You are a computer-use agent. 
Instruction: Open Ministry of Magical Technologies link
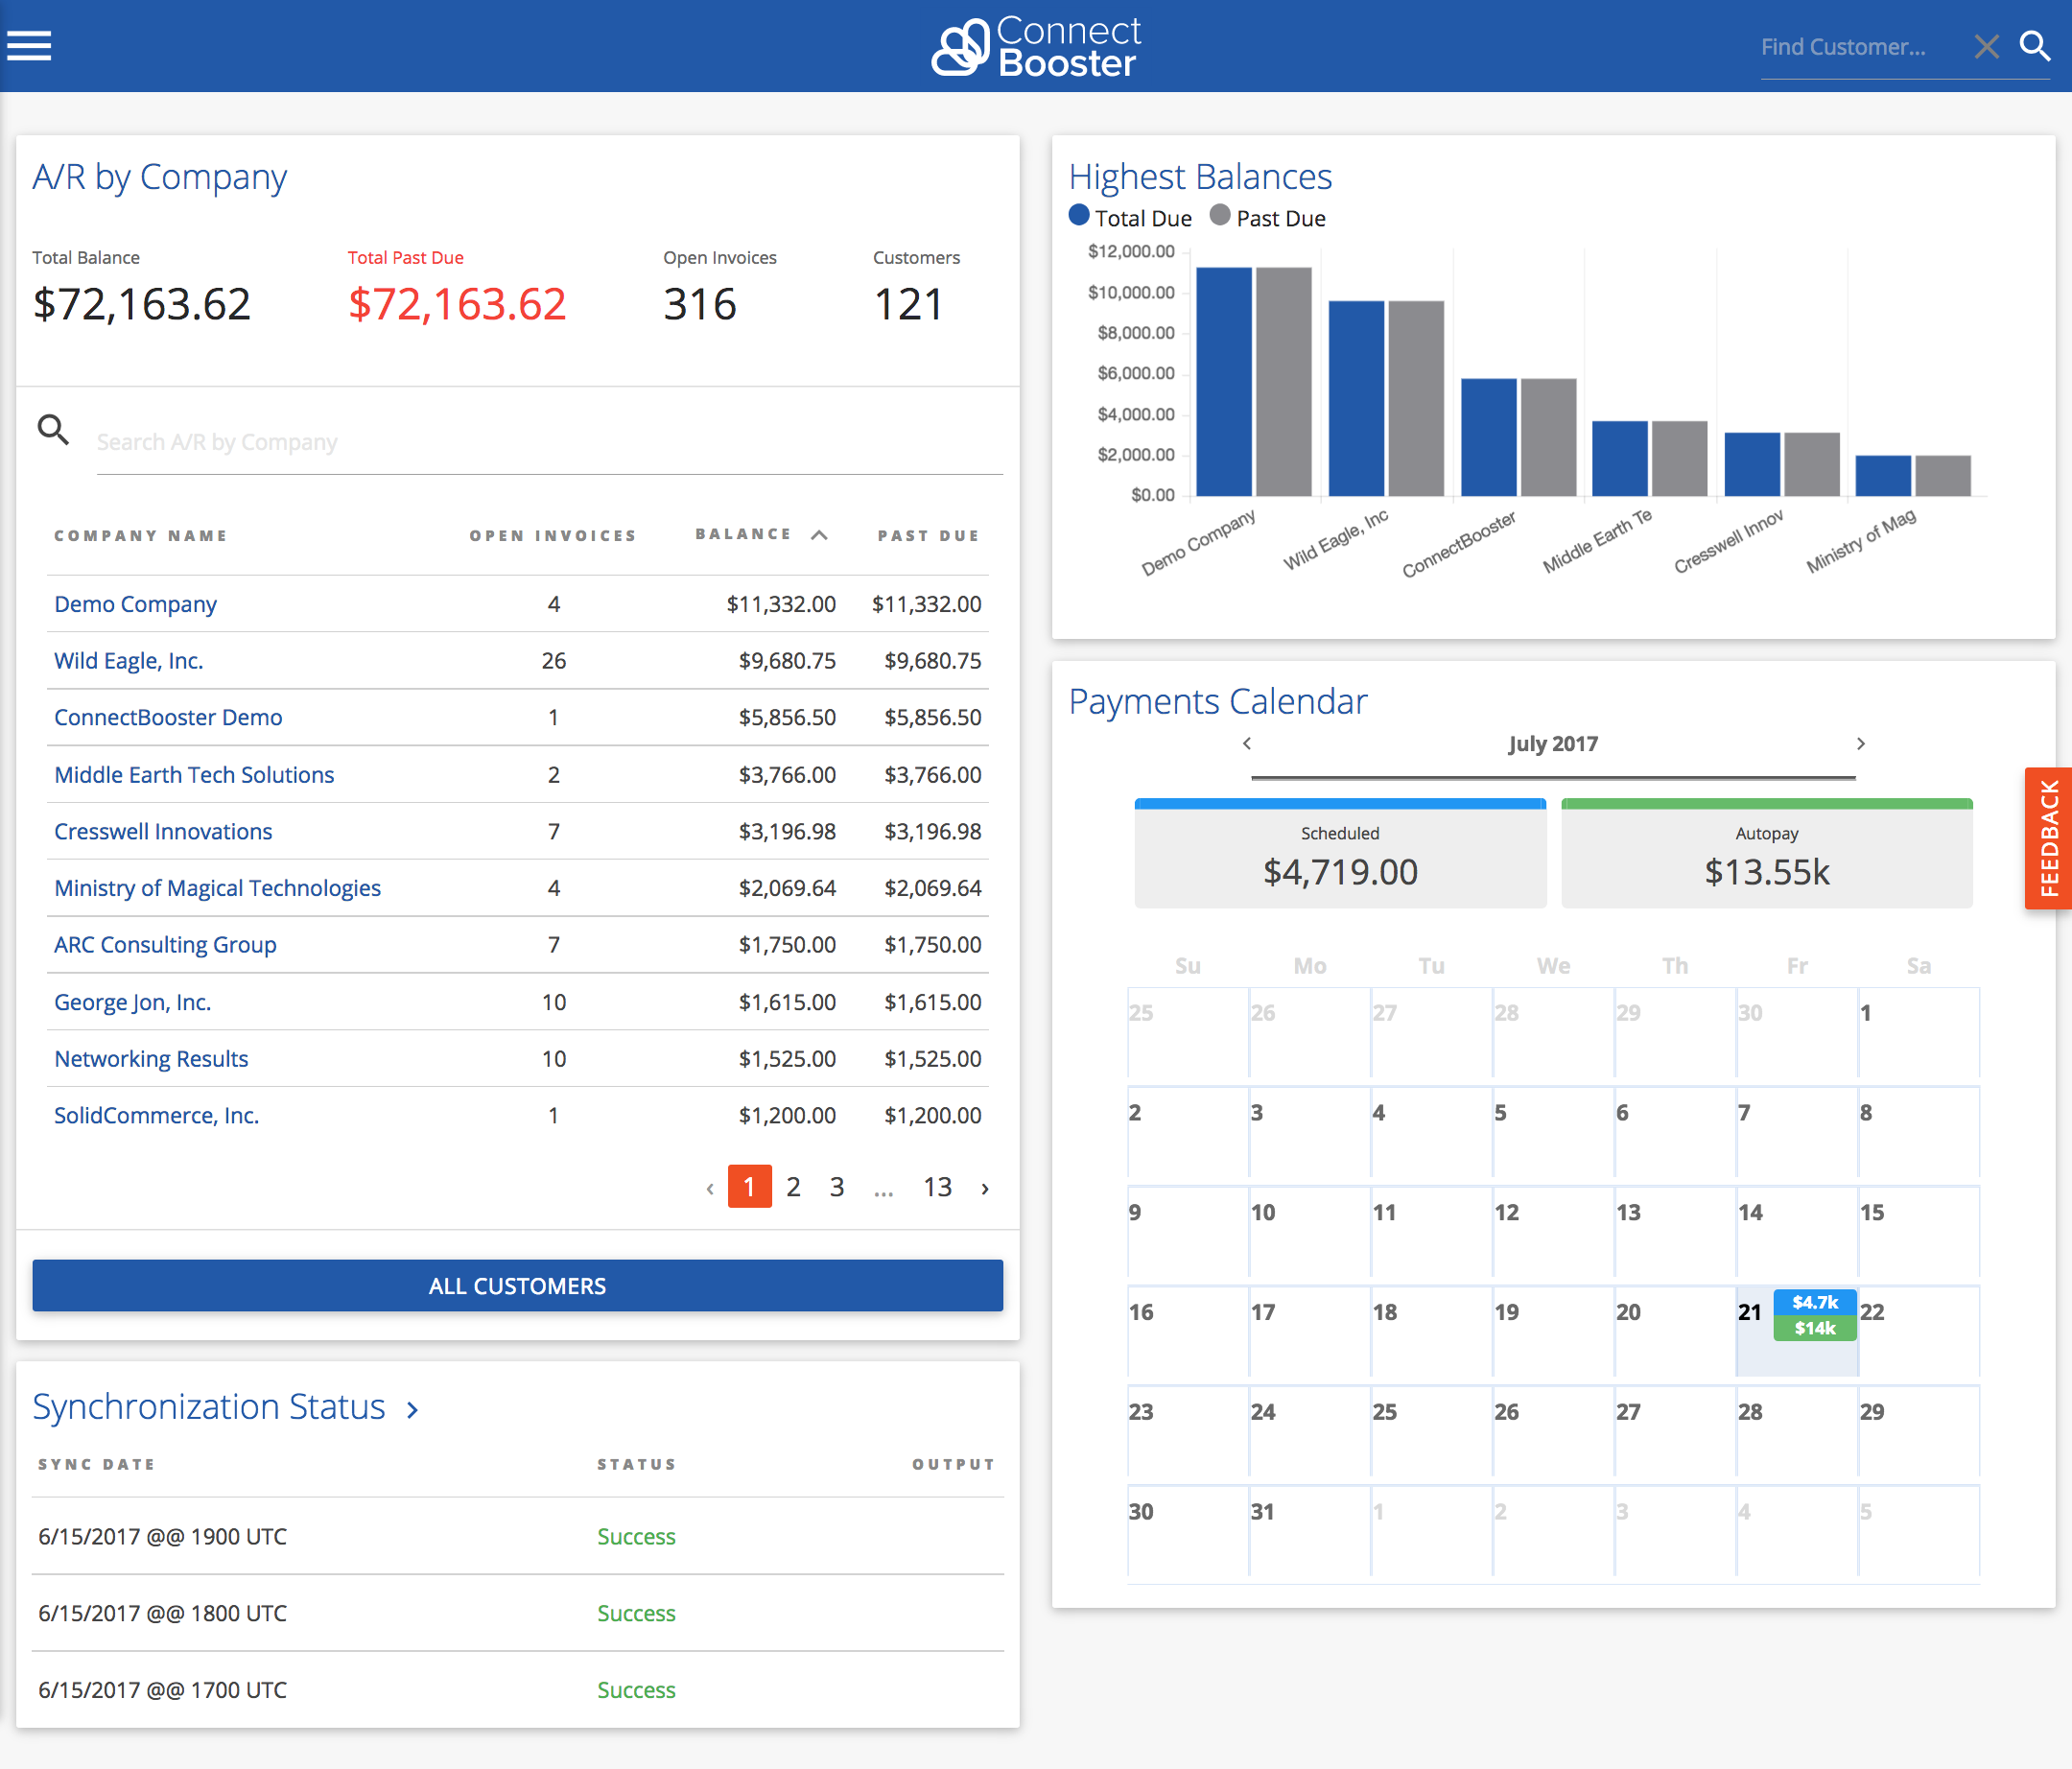click(x=217, y=888)
